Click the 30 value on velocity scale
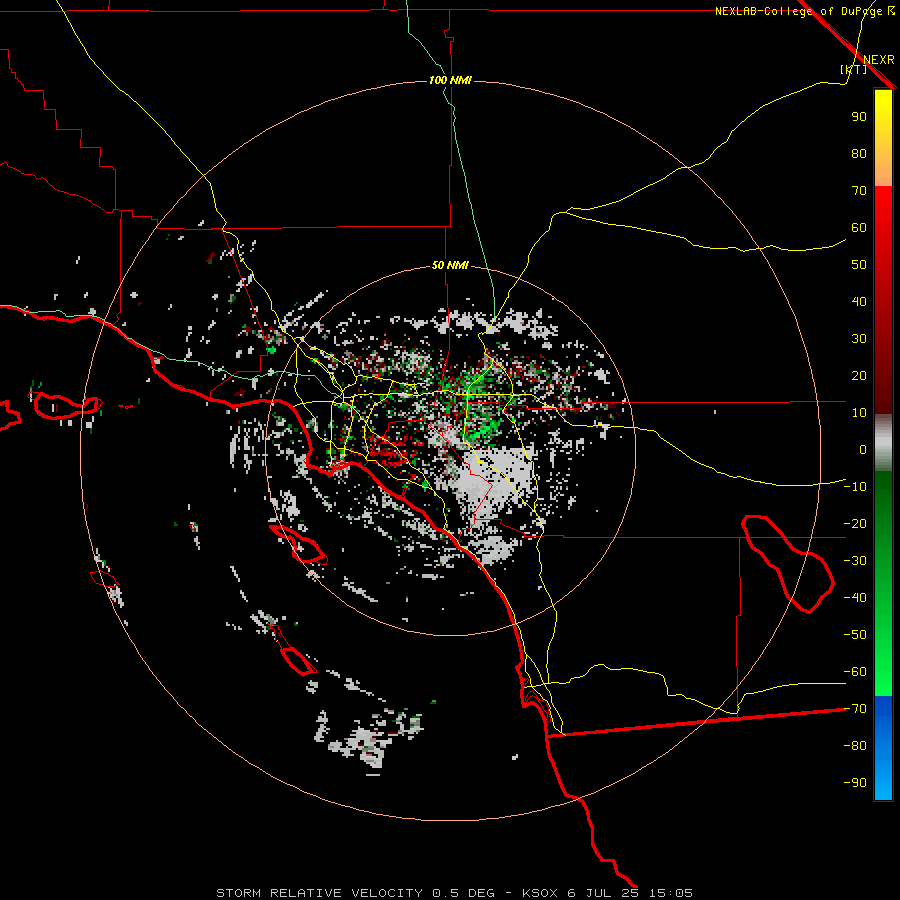This screenshot has width=900, height=900. coord(859,339)
